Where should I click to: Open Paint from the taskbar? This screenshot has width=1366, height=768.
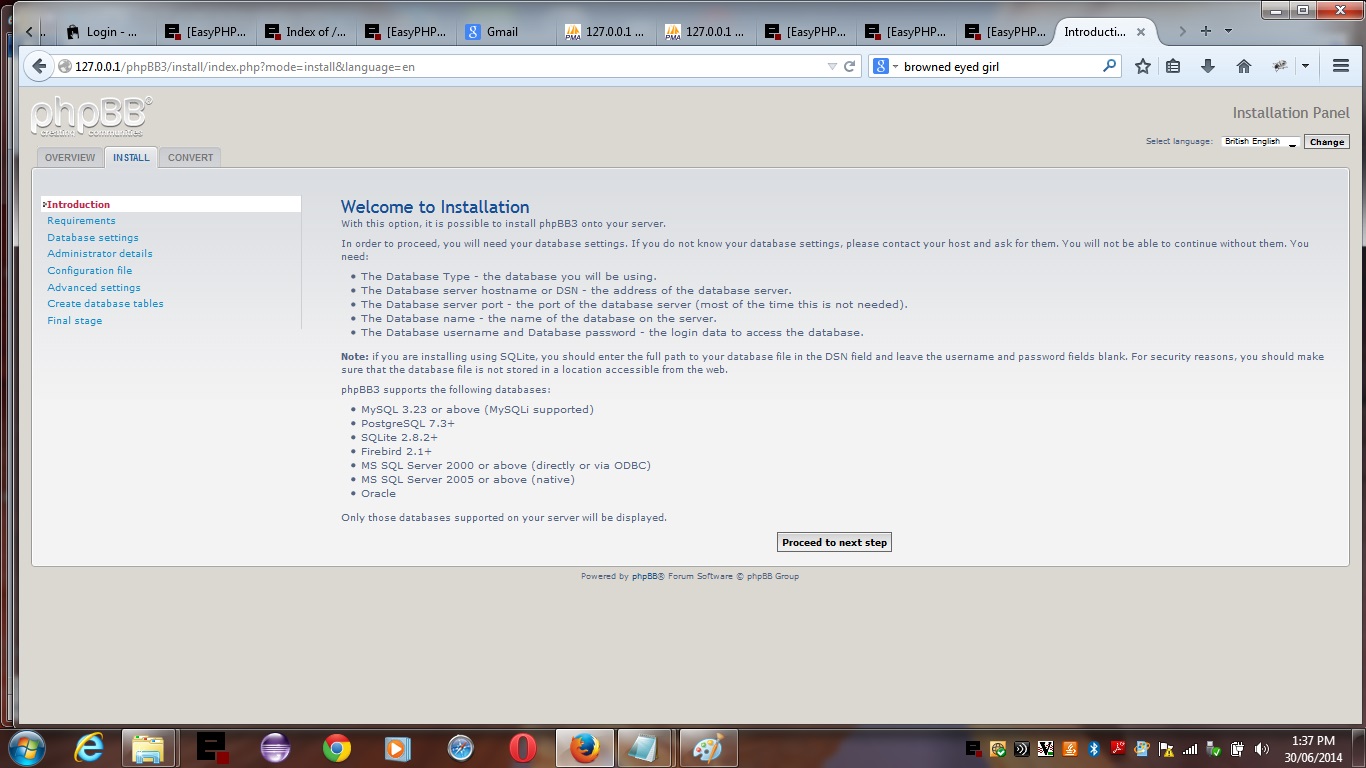[709, 748]
